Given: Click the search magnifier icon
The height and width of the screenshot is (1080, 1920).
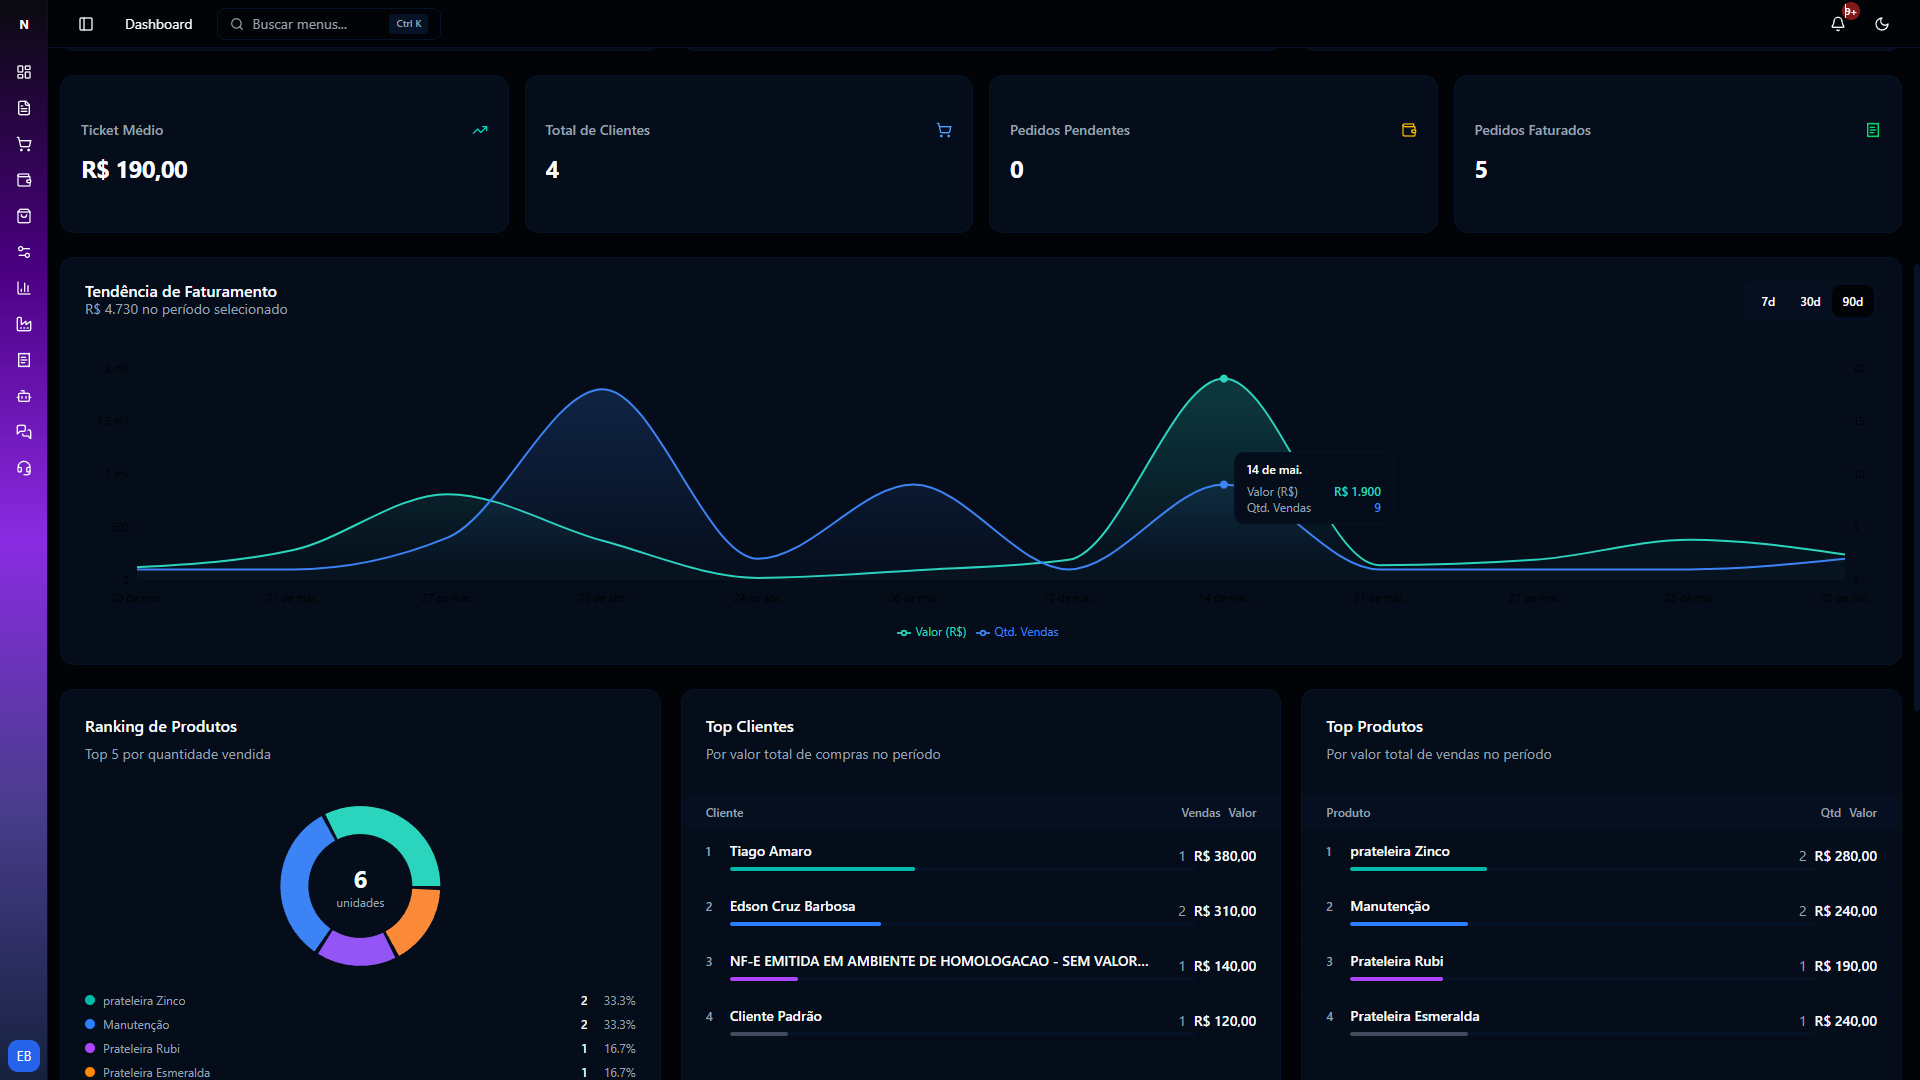Looking at the screenshot, I should click(x=237, y=24).
